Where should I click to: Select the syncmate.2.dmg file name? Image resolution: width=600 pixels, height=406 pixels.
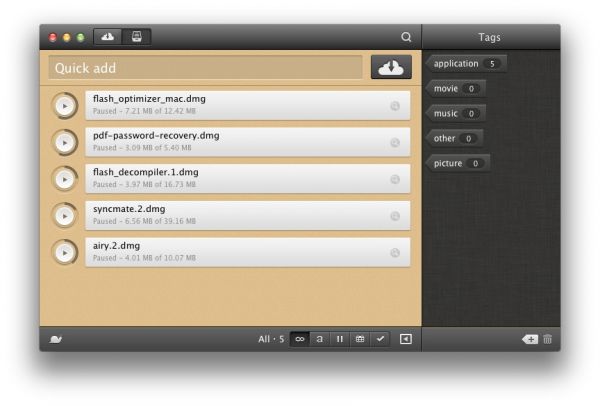pos(129,209)
